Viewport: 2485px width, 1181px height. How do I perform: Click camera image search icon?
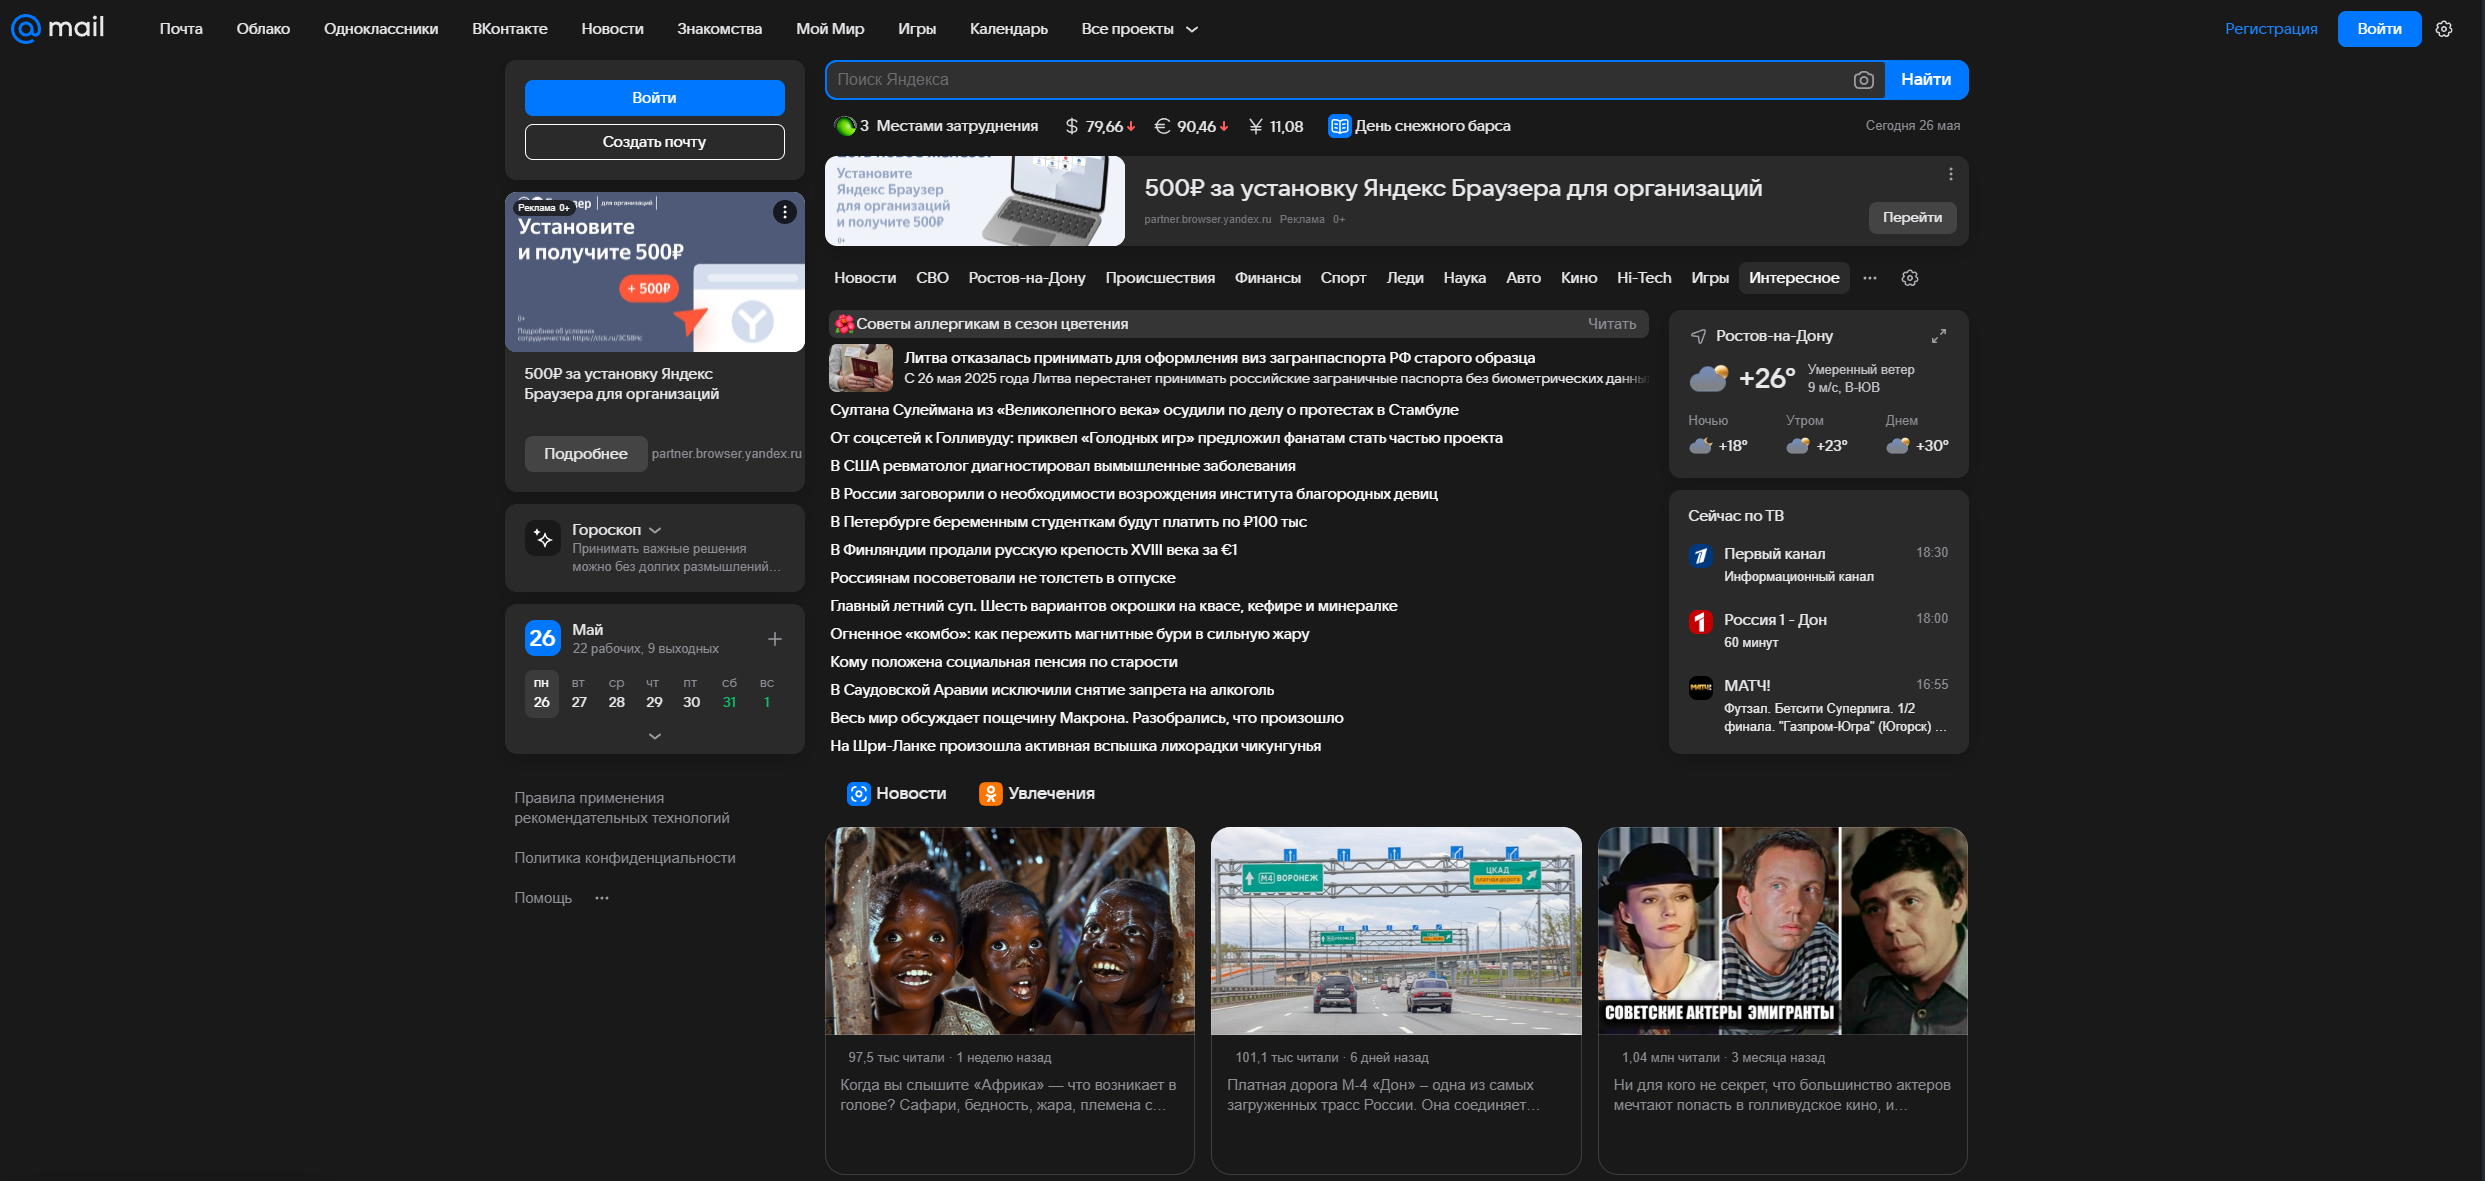click(x=1863, y=80)
